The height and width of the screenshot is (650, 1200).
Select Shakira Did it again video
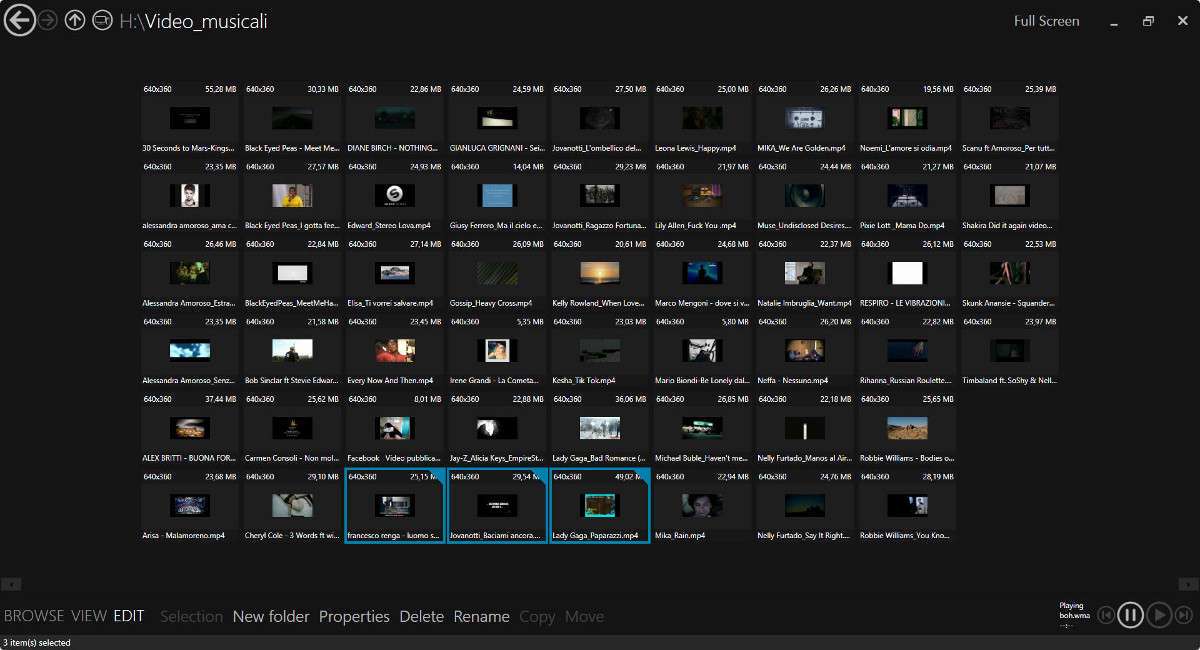tap(1010, 196)
